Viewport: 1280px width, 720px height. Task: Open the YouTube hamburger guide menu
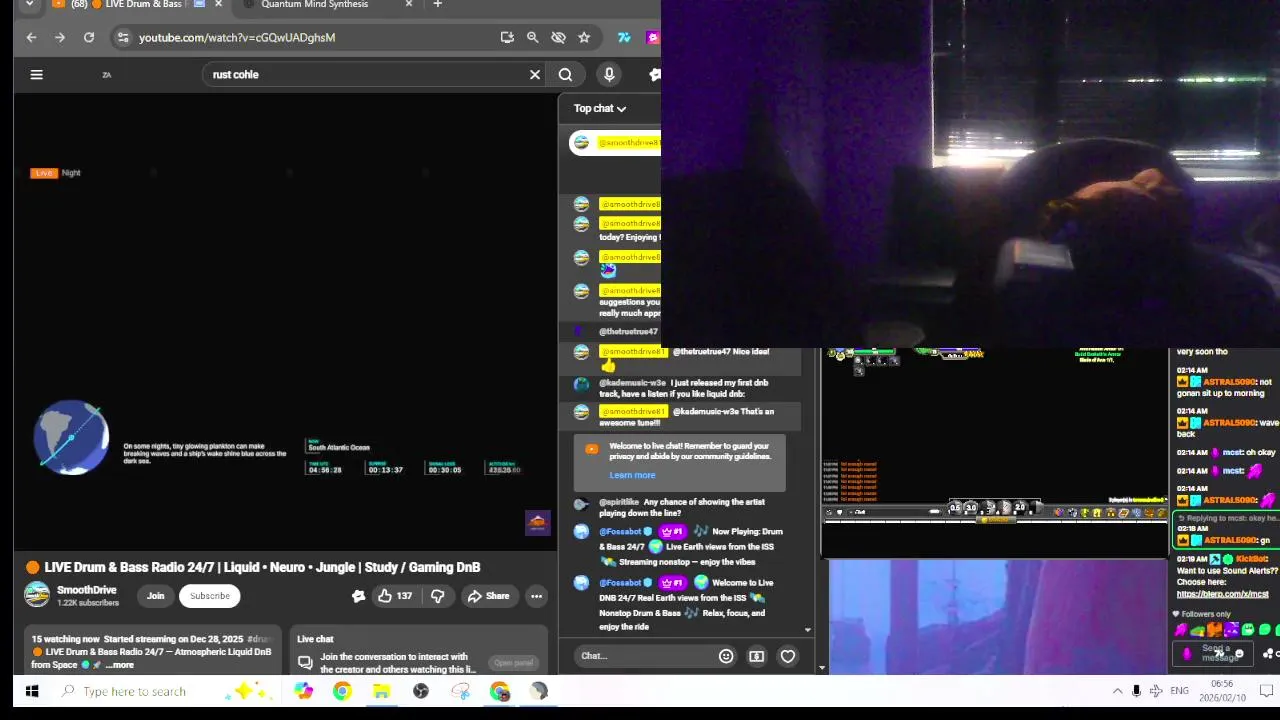(36, 74)
